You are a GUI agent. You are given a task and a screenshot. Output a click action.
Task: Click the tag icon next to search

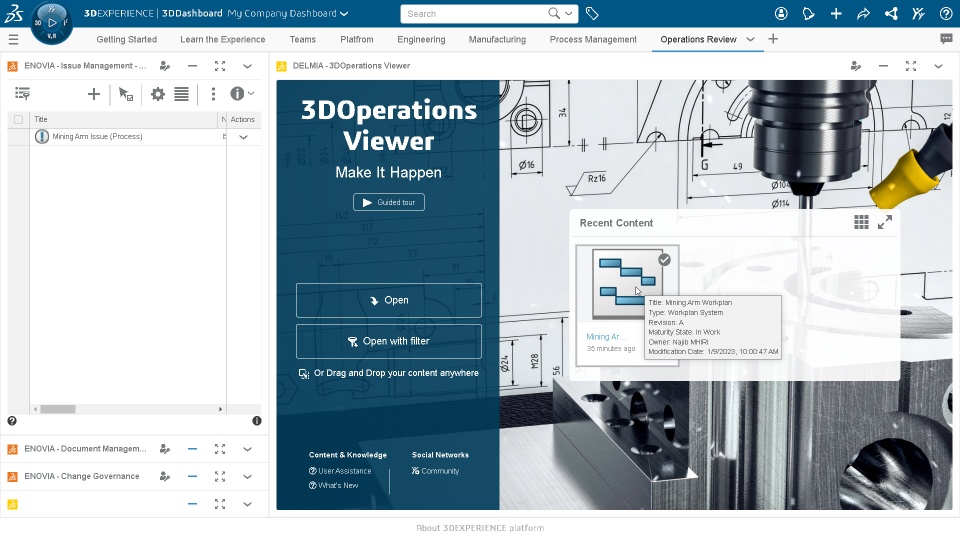(x=592, y=13)
